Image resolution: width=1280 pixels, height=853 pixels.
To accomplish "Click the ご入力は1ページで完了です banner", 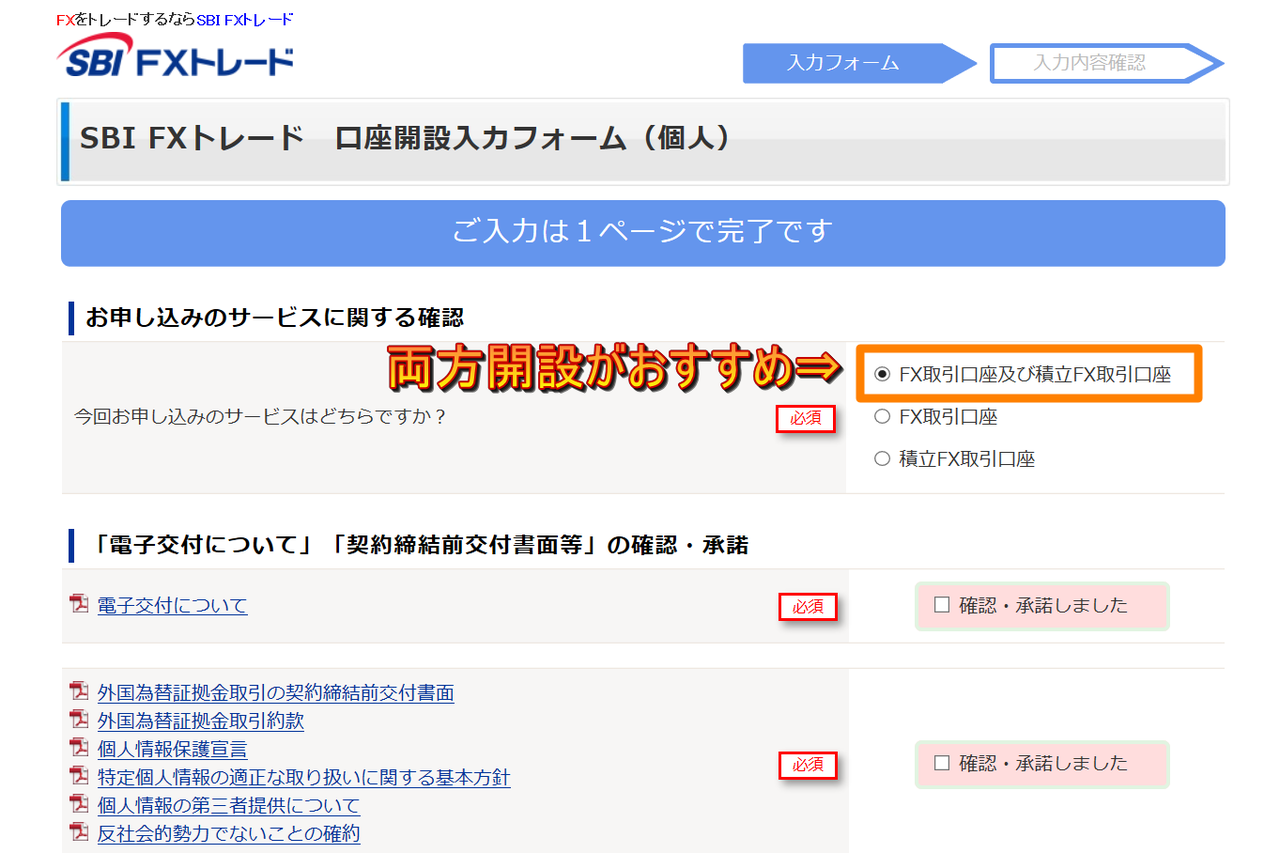I will (x=643, y=233).
